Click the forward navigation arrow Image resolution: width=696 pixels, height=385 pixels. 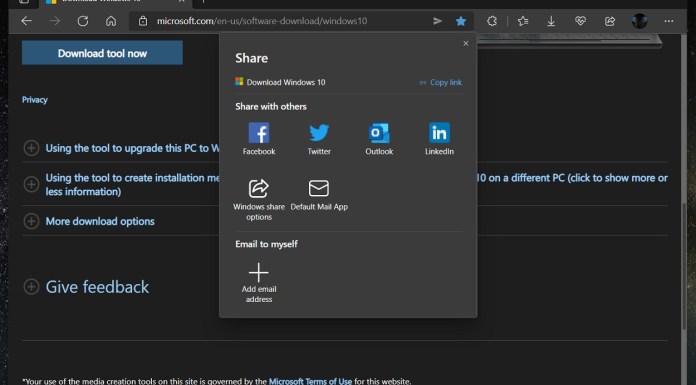click(x=55, y=21)
